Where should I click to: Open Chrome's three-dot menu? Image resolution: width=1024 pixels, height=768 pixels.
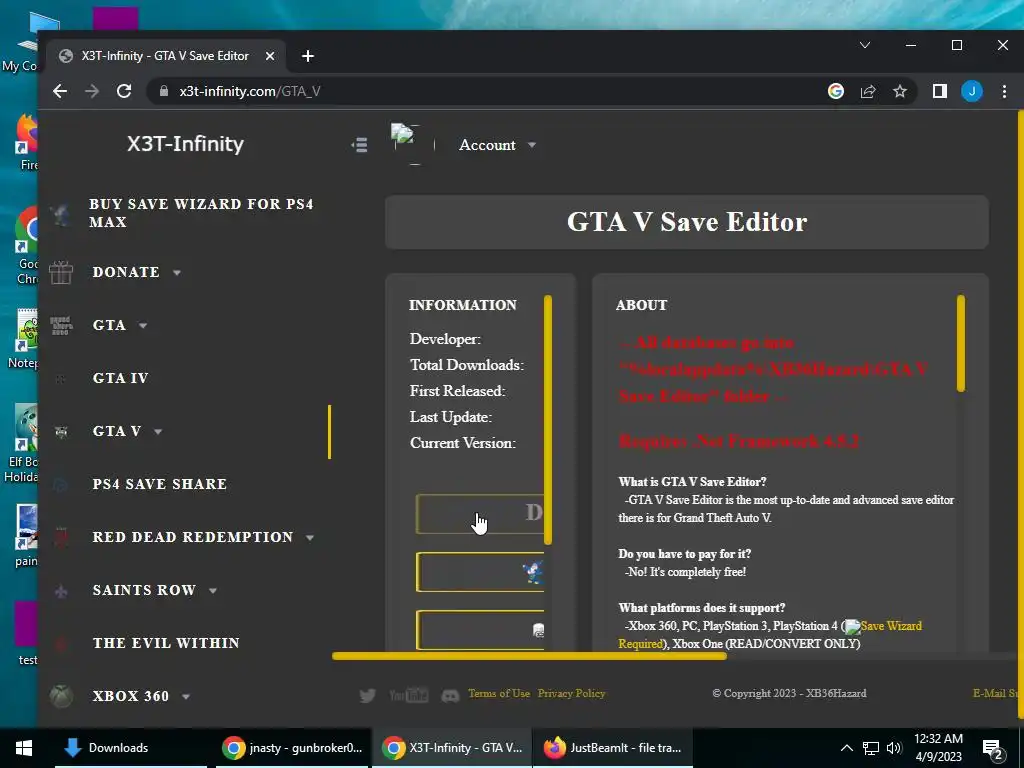[1004, 91]
